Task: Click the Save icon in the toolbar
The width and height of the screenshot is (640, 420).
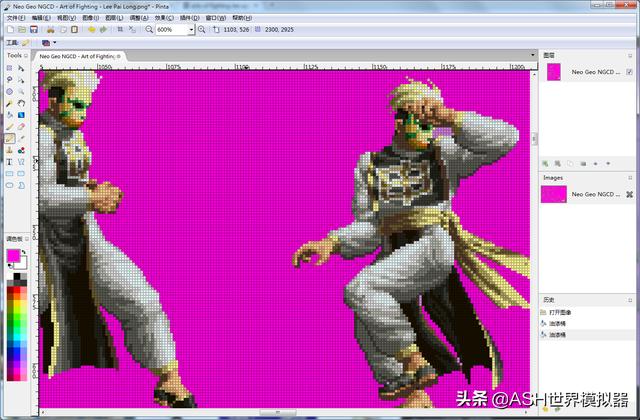Action: (x=34, y=30)
